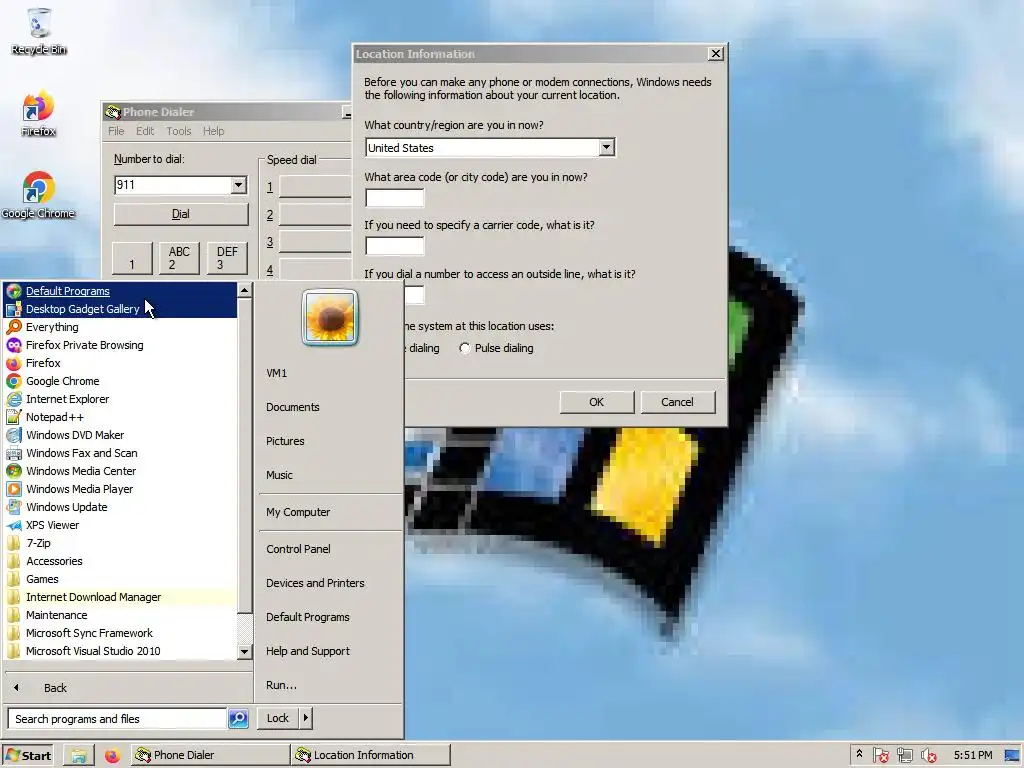Open Control Panel from the Start menu
1024x768 pixels.
point(298,549)
